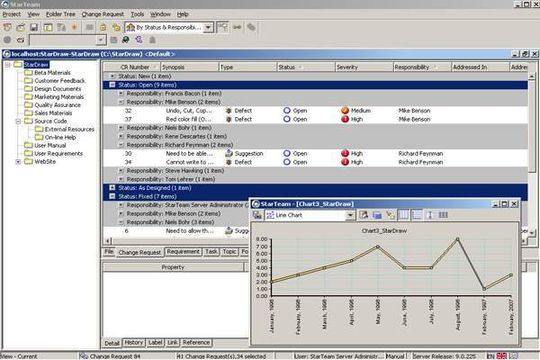Sort by Severity column header

click(x=364, y=67)
